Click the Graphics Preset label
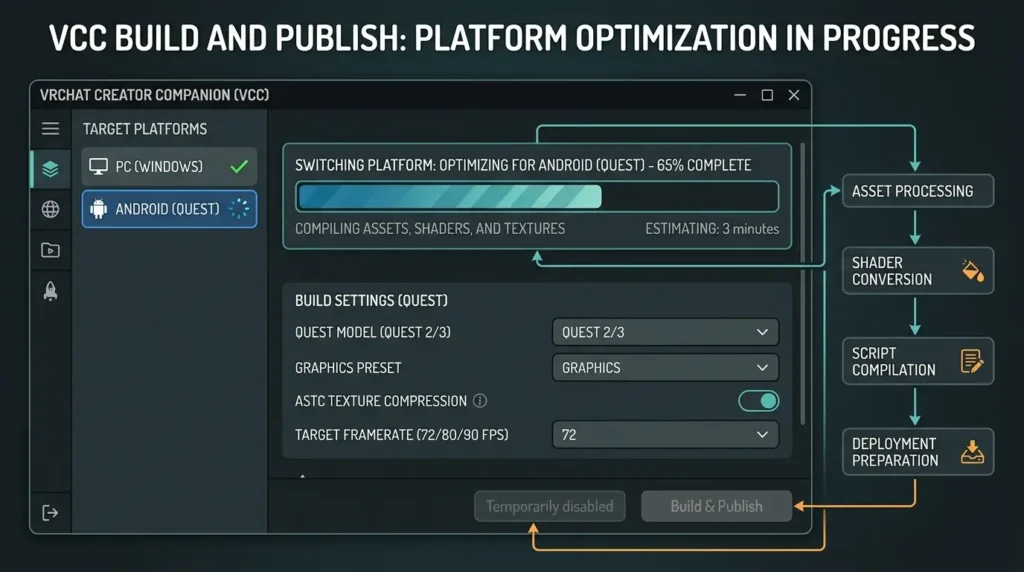 point(348,368)
